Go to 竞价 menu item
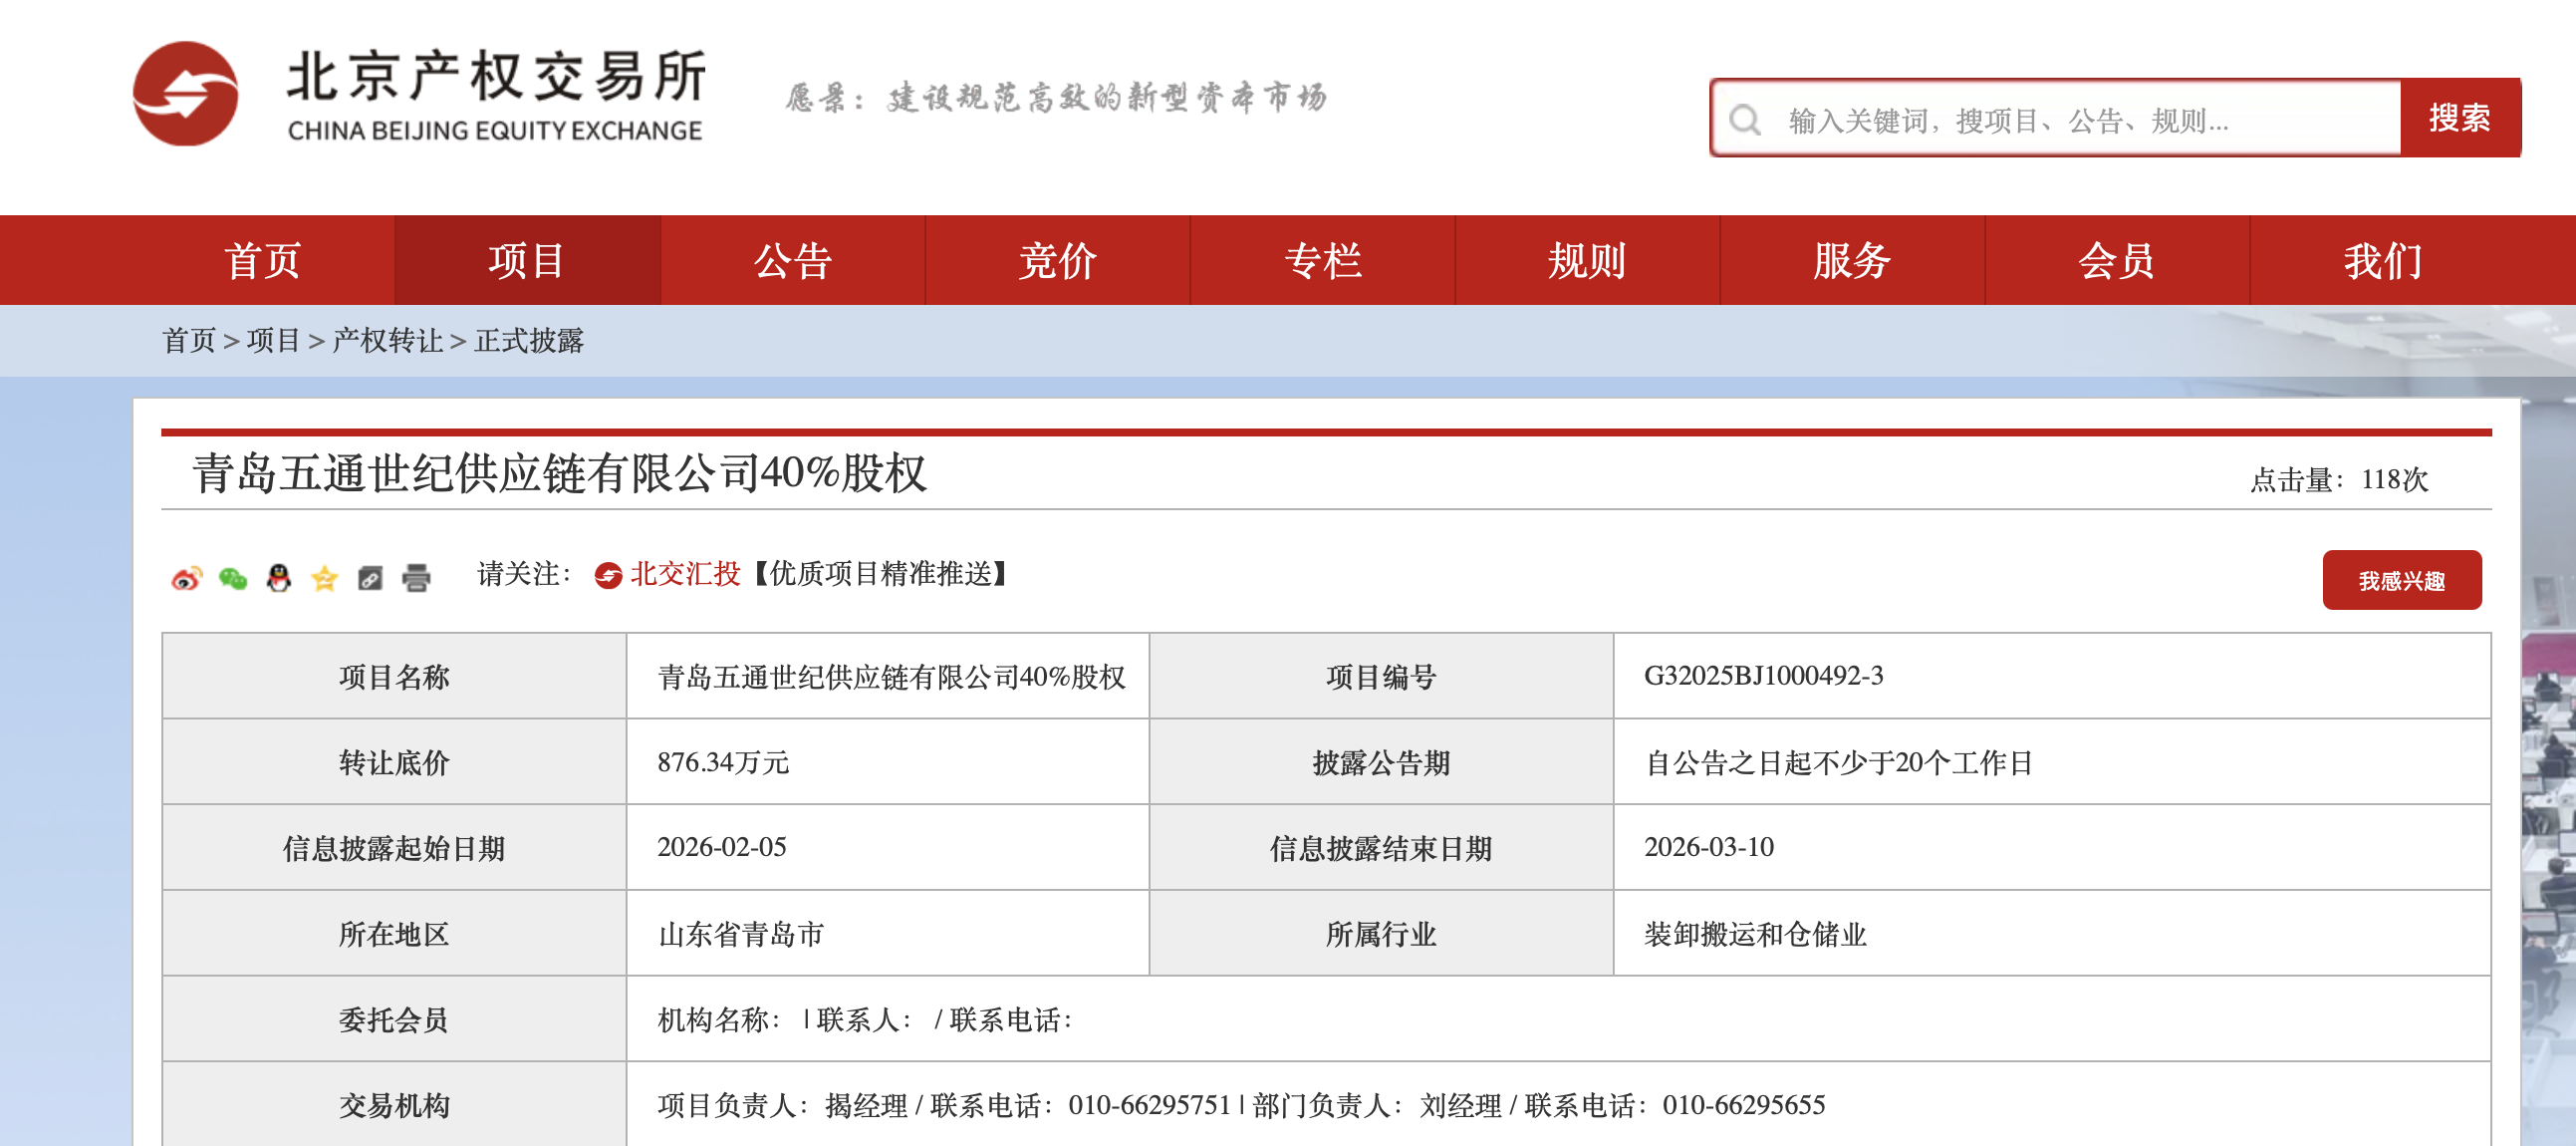The width and height of the screenshot is (2576, 1146). pos(1057,261)
